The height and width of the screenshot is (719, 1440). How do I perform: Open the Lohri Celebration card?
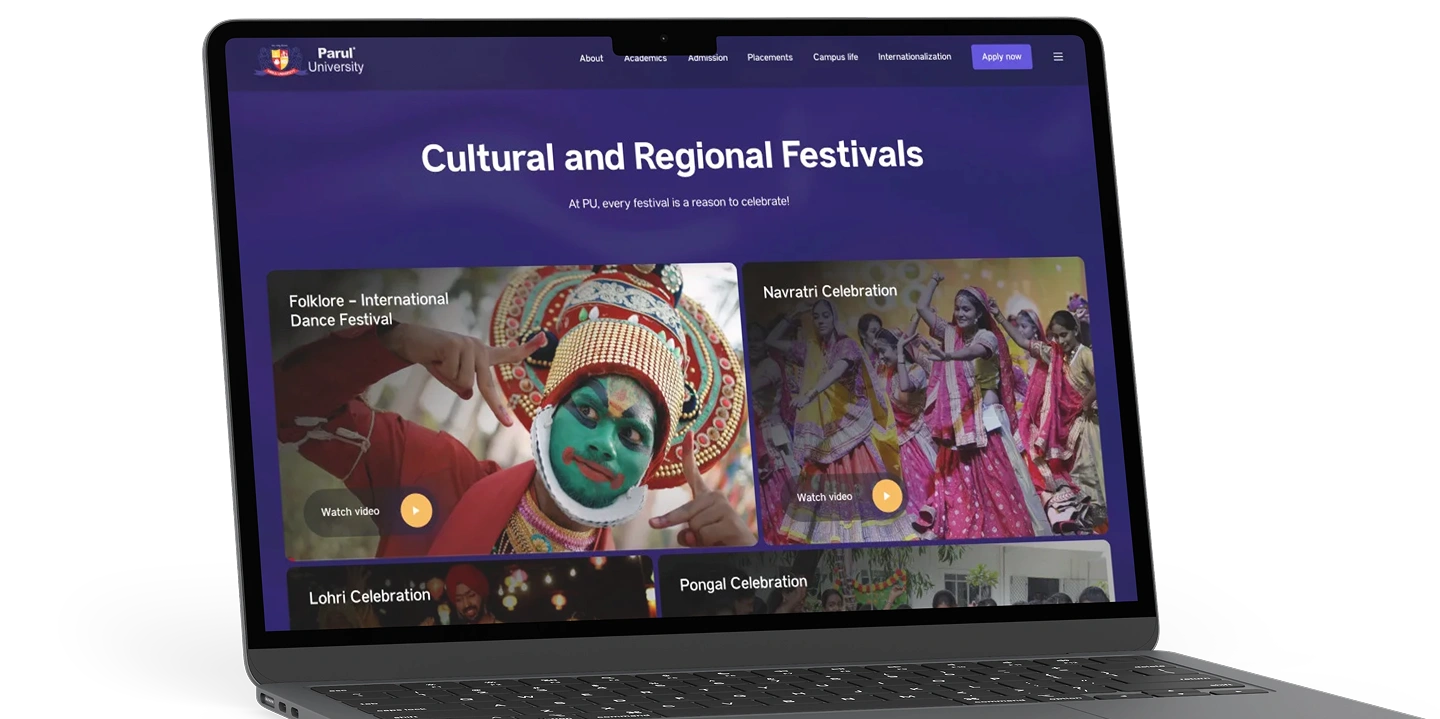tap(369, 597)
